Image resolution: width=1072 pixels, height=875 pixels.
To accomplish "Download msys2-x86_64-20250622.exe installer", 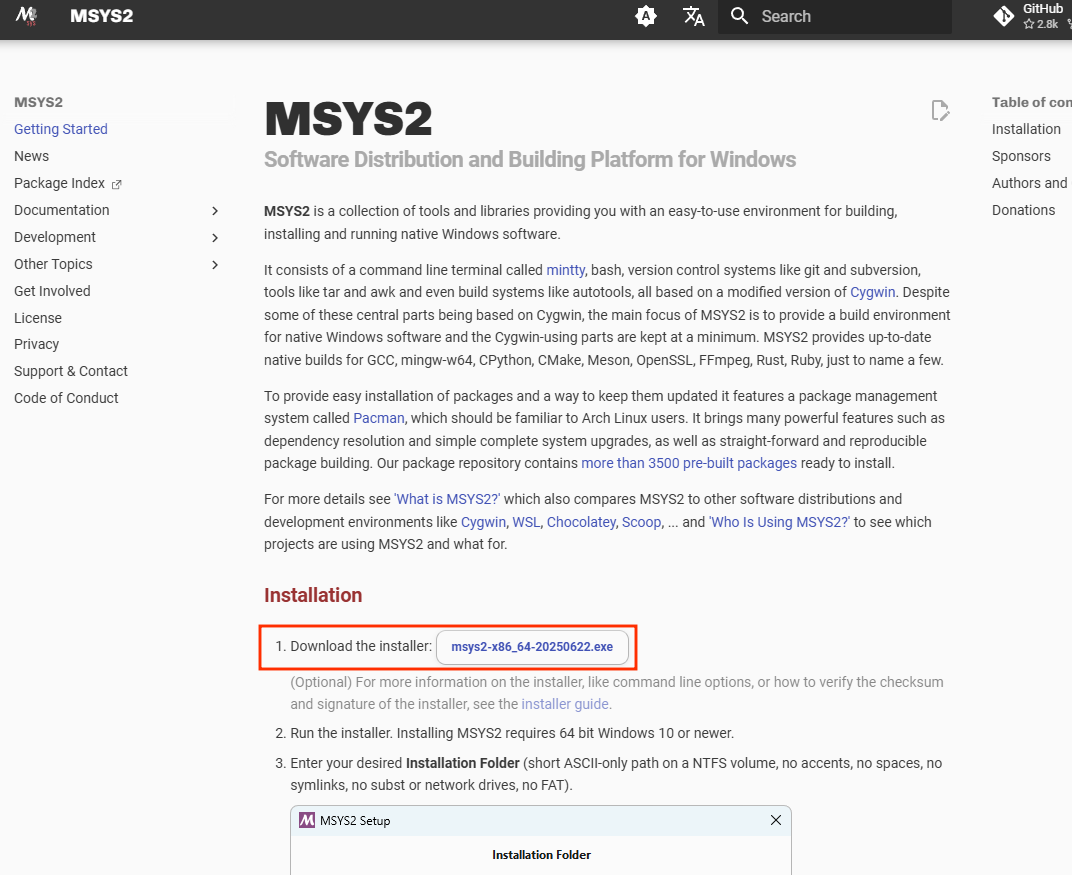I will click(x=532, y=647).
